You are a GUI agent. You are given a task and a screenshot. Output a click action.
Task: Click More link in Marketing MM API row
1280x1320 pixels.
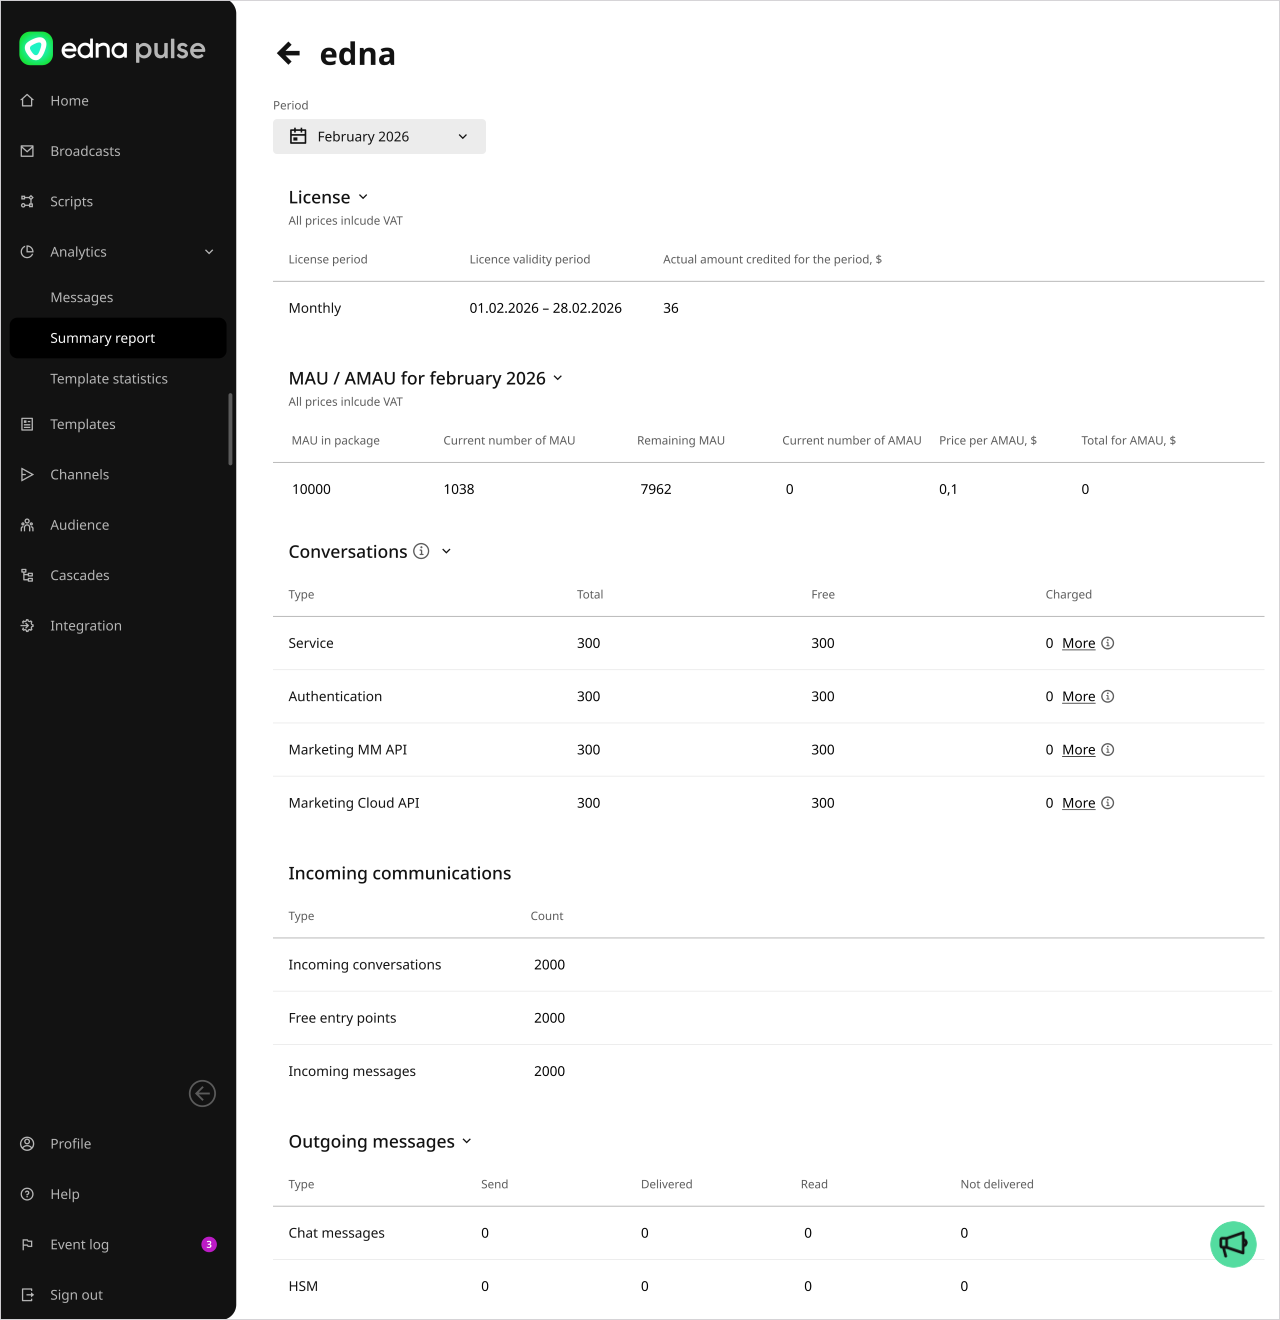(x=1078, y=750)
